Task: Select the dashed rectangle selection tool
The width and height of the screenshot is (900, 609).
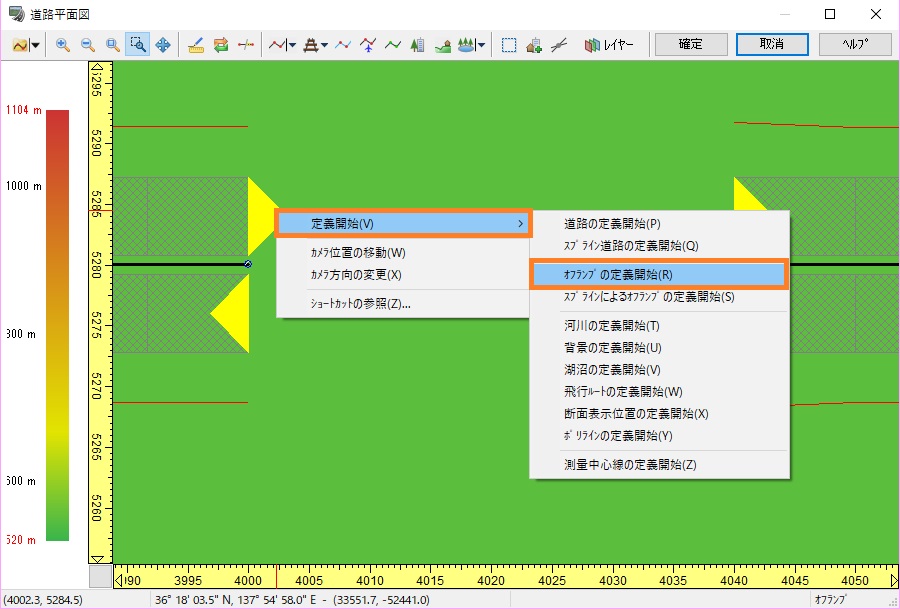Action: (x=509, y=45)
